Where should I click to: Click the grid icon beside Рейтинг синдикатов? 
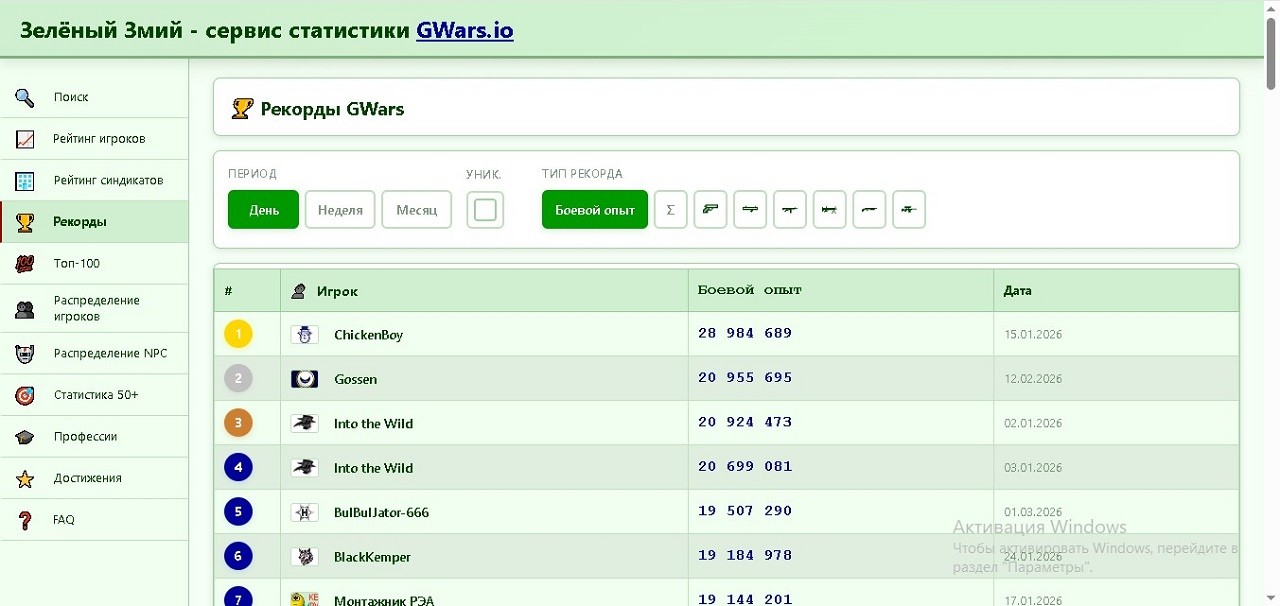click(25, 181)
